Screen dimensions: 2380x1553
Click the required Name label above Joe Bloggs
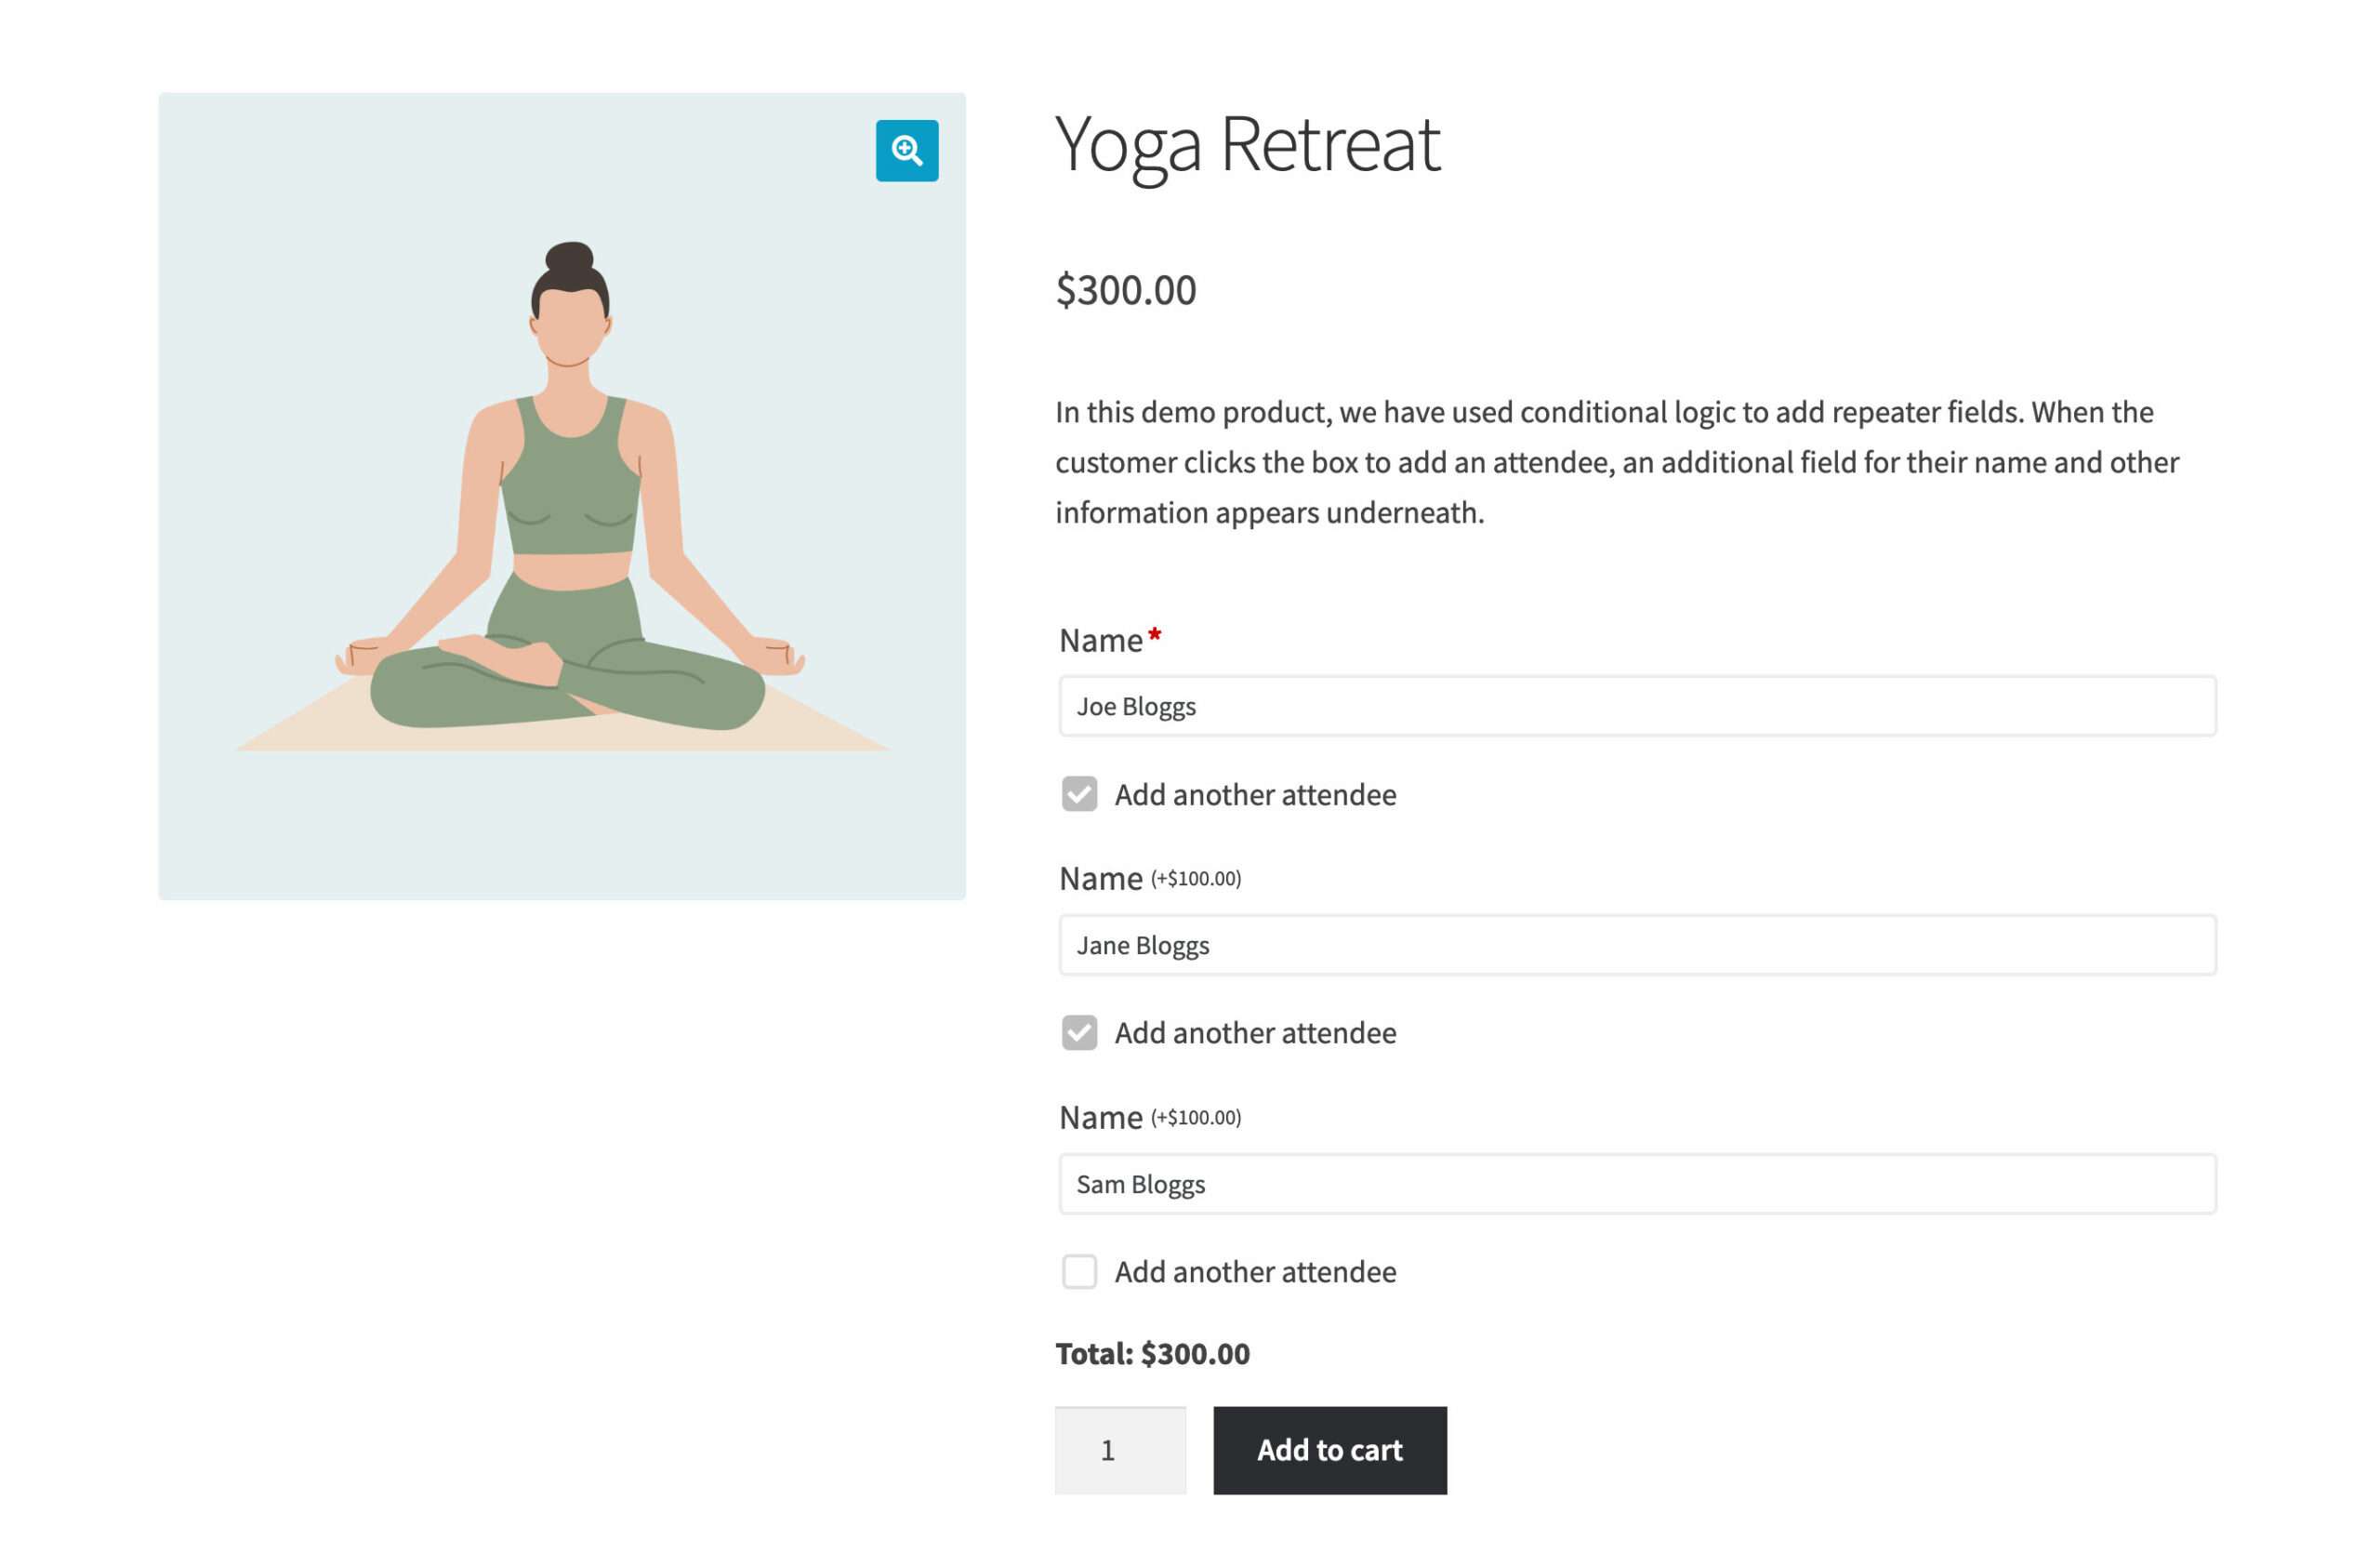pyautogui.click(x=1100, y=640)
